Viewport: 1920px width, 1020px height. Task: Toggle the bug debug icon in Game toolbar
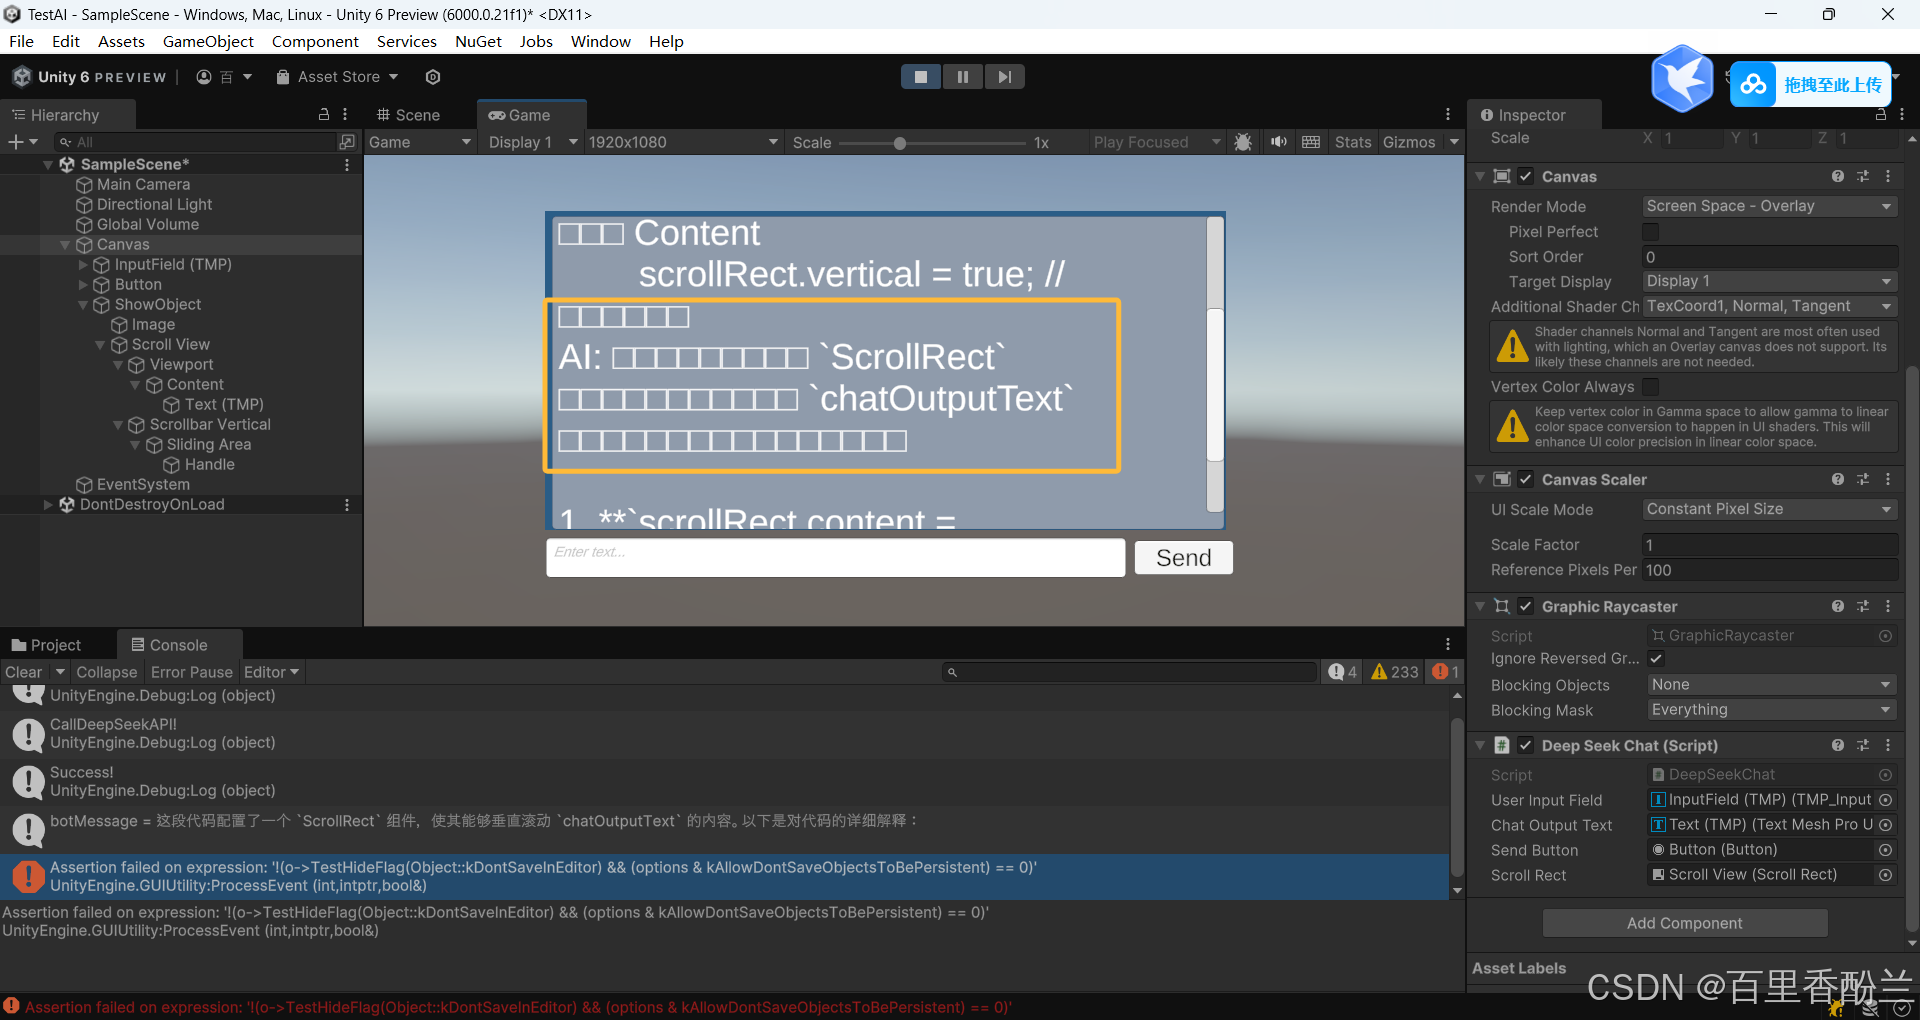coord(1243,142)
